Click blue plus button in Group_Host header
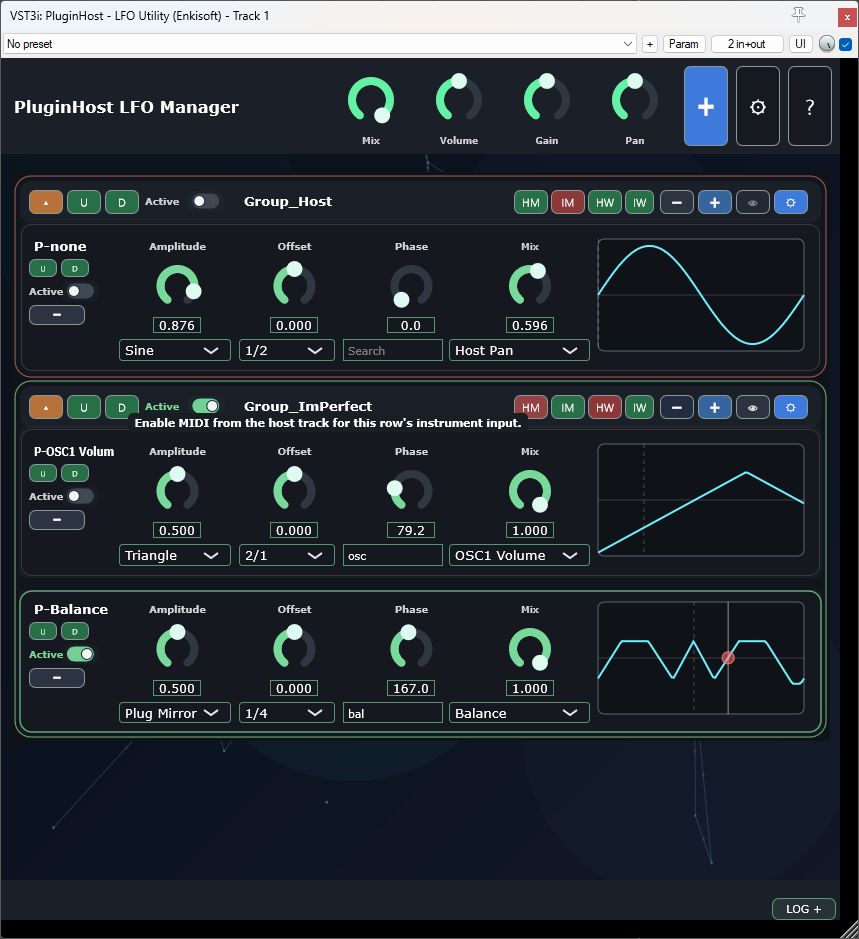 (715, 202)
